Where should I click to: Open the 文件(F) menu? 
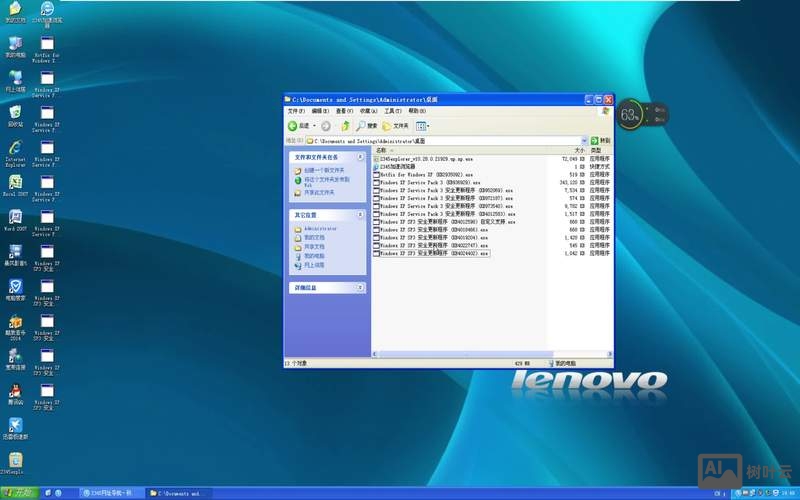coord(297,111)
